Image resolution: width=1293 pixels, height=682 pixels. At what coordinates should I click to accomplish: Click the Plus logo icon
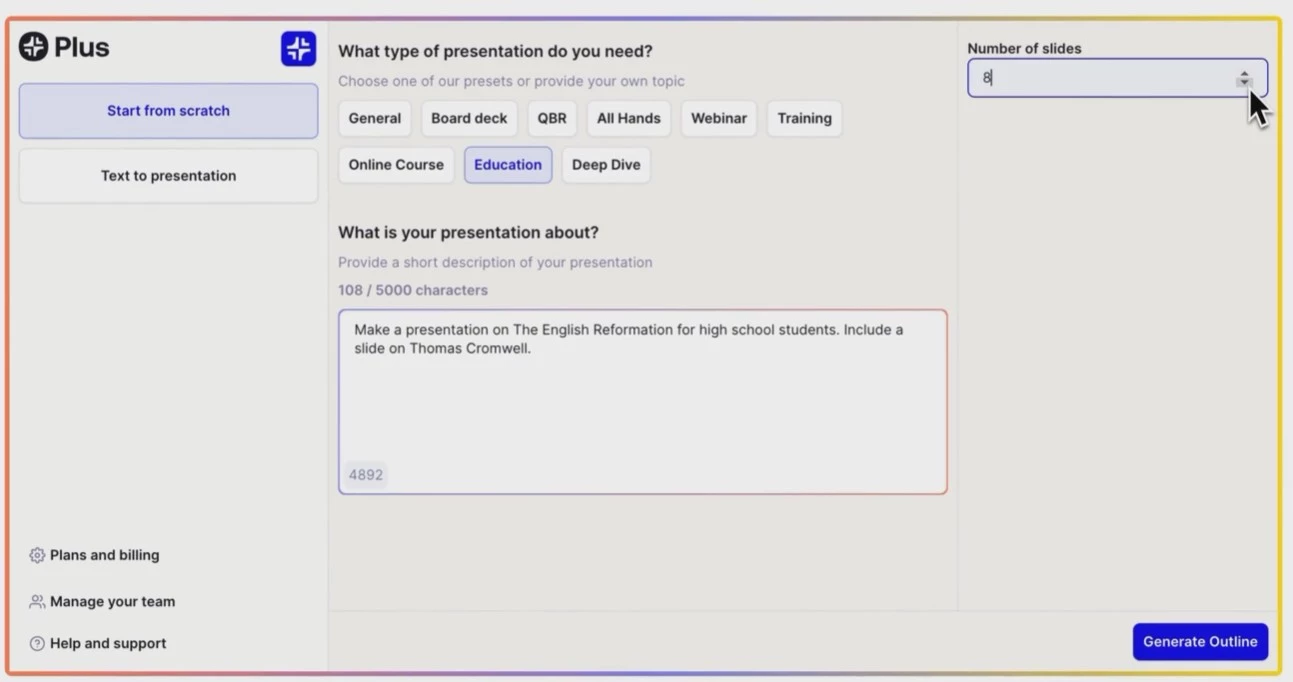33,47
